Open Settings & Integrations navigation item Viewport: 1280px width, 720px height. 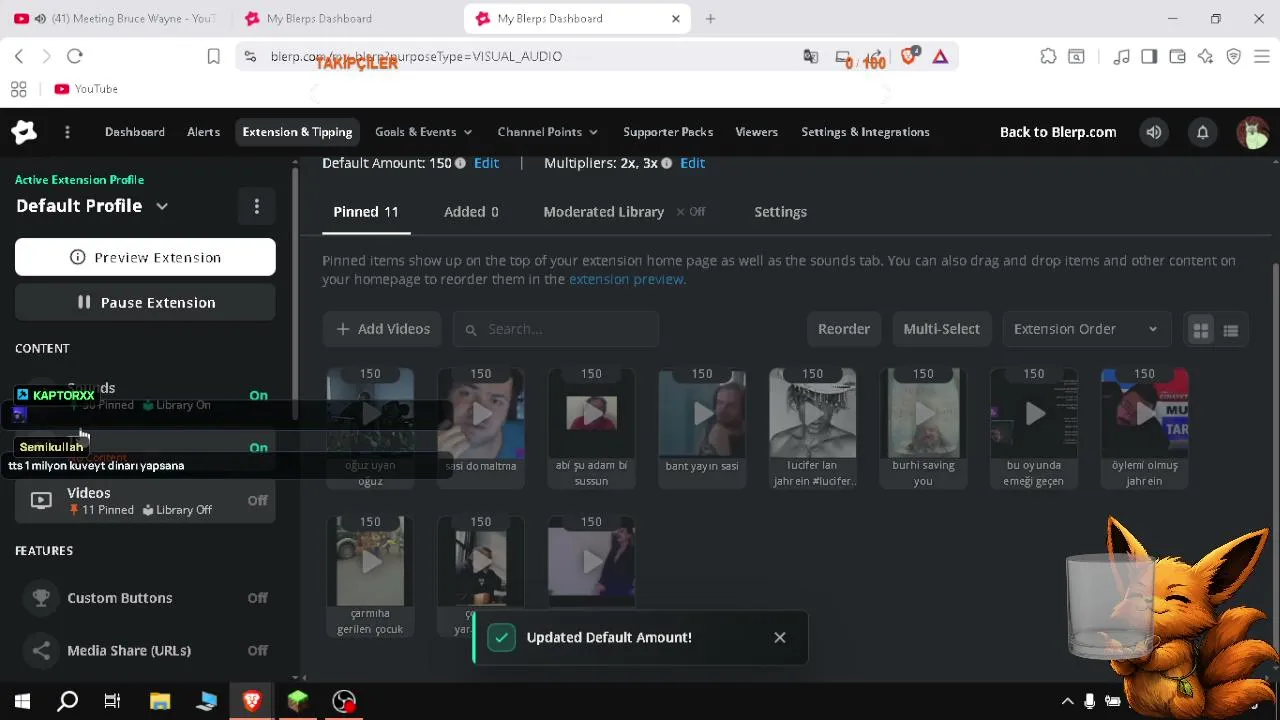point(865,132)
